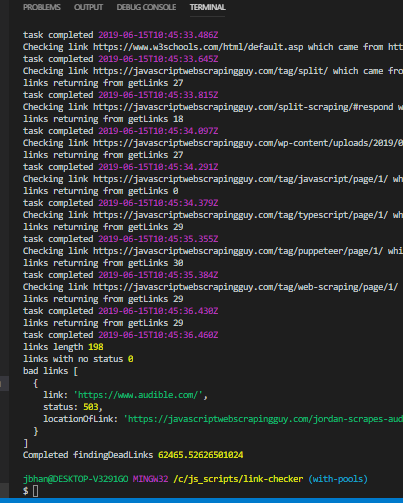The width and height of the screenshot is (403, 503).
Task: Click the (with-pools) branch name
Action: click(338, 479)
